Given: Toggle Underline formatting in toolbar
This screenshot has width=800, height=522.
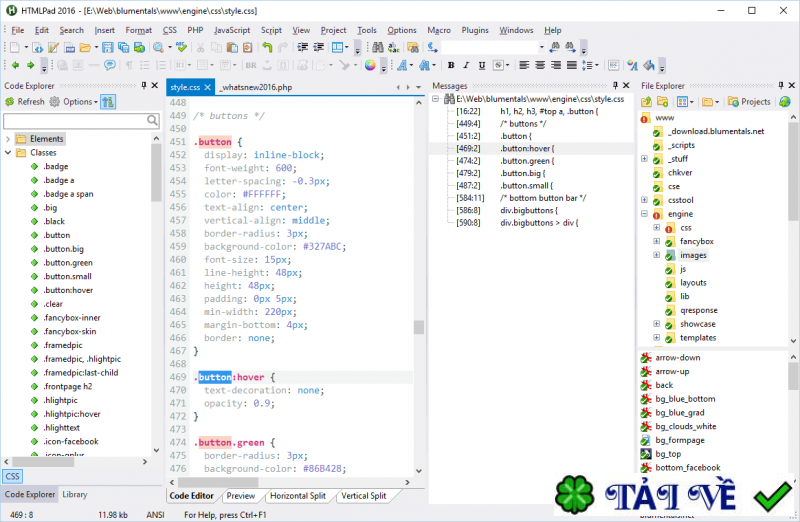Looking at the screenshot, I should coord(481,66).
